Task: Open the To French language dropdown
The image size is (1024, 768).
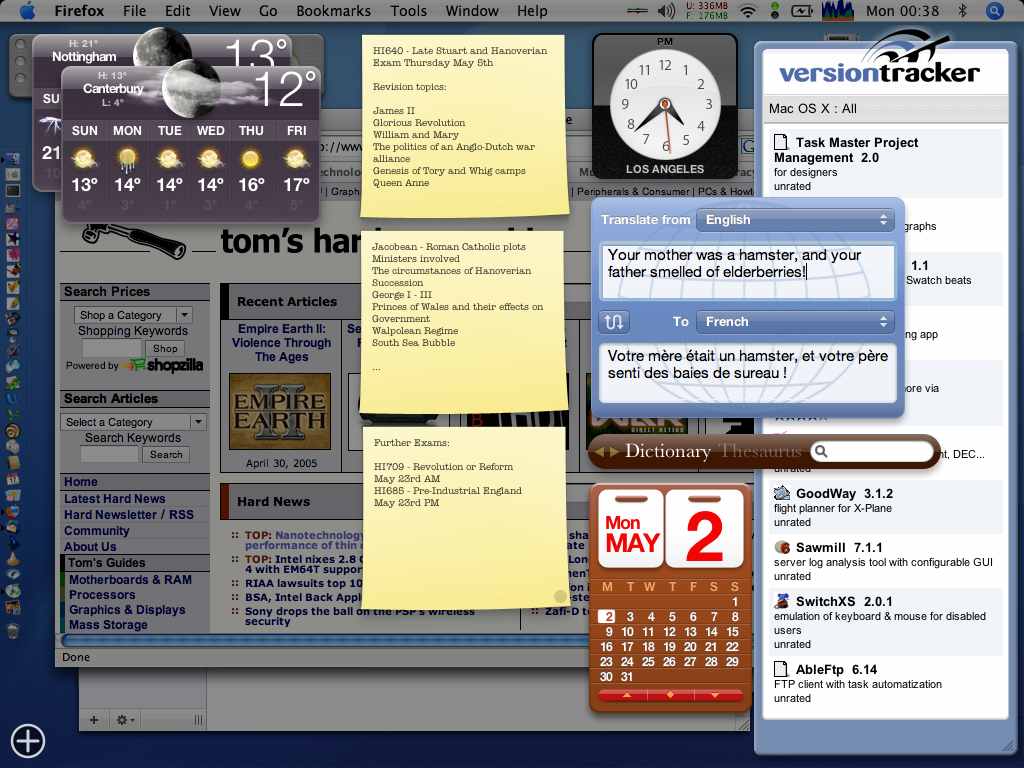Action: point(794,321)
